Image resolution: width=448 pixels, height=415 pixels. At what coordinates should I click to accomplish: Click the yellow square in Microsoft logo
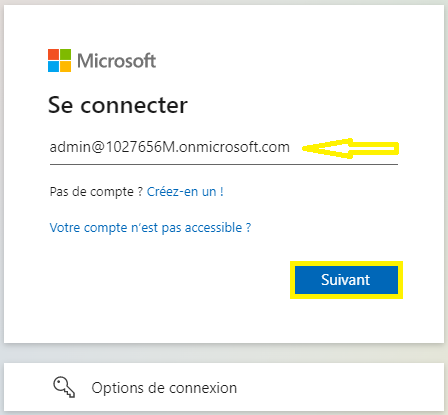(66, 67)
